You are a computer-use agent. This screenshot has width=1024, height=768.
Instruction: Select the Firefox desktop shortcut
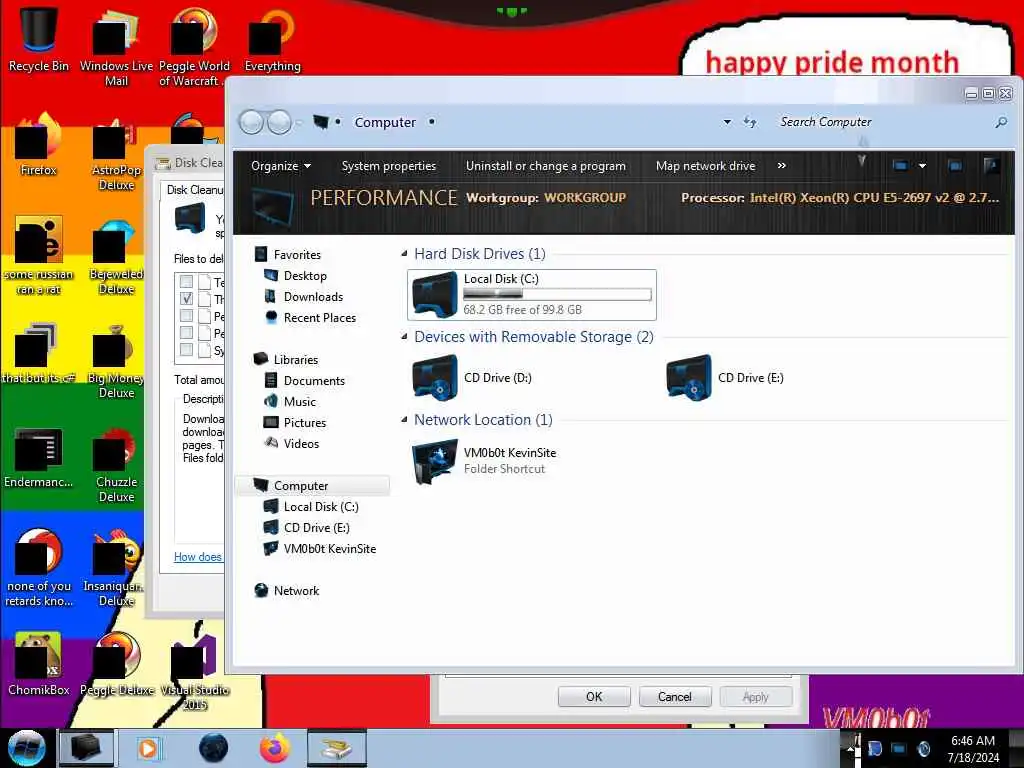click(x=39, y=145)
